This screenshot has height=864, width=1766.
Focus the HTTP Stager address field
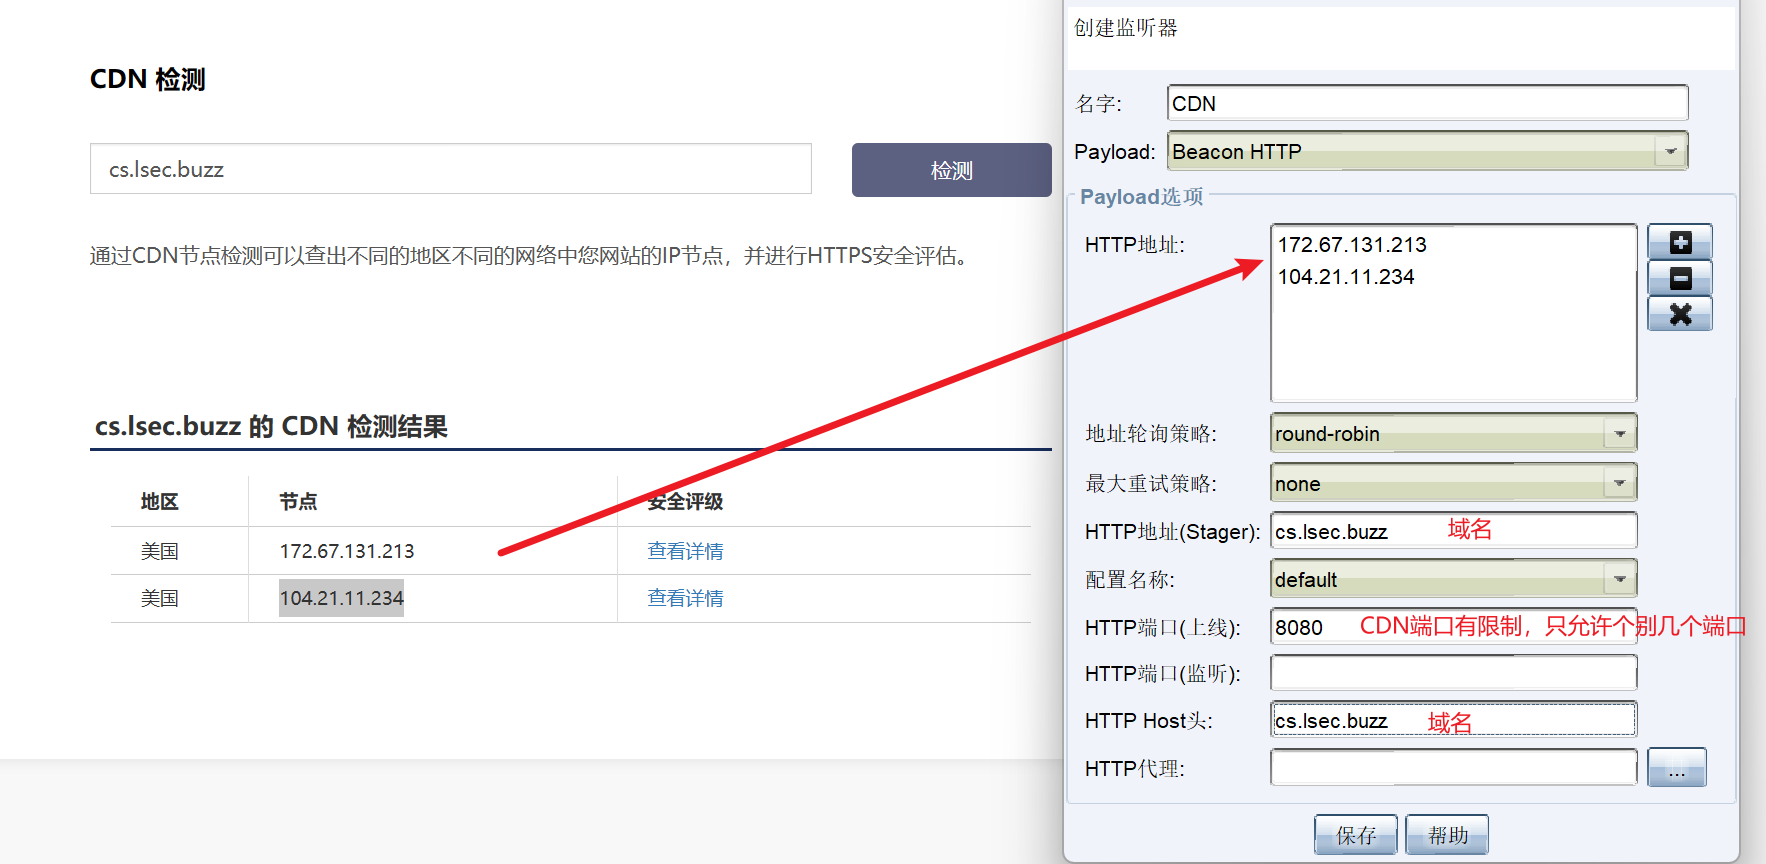1452,531
